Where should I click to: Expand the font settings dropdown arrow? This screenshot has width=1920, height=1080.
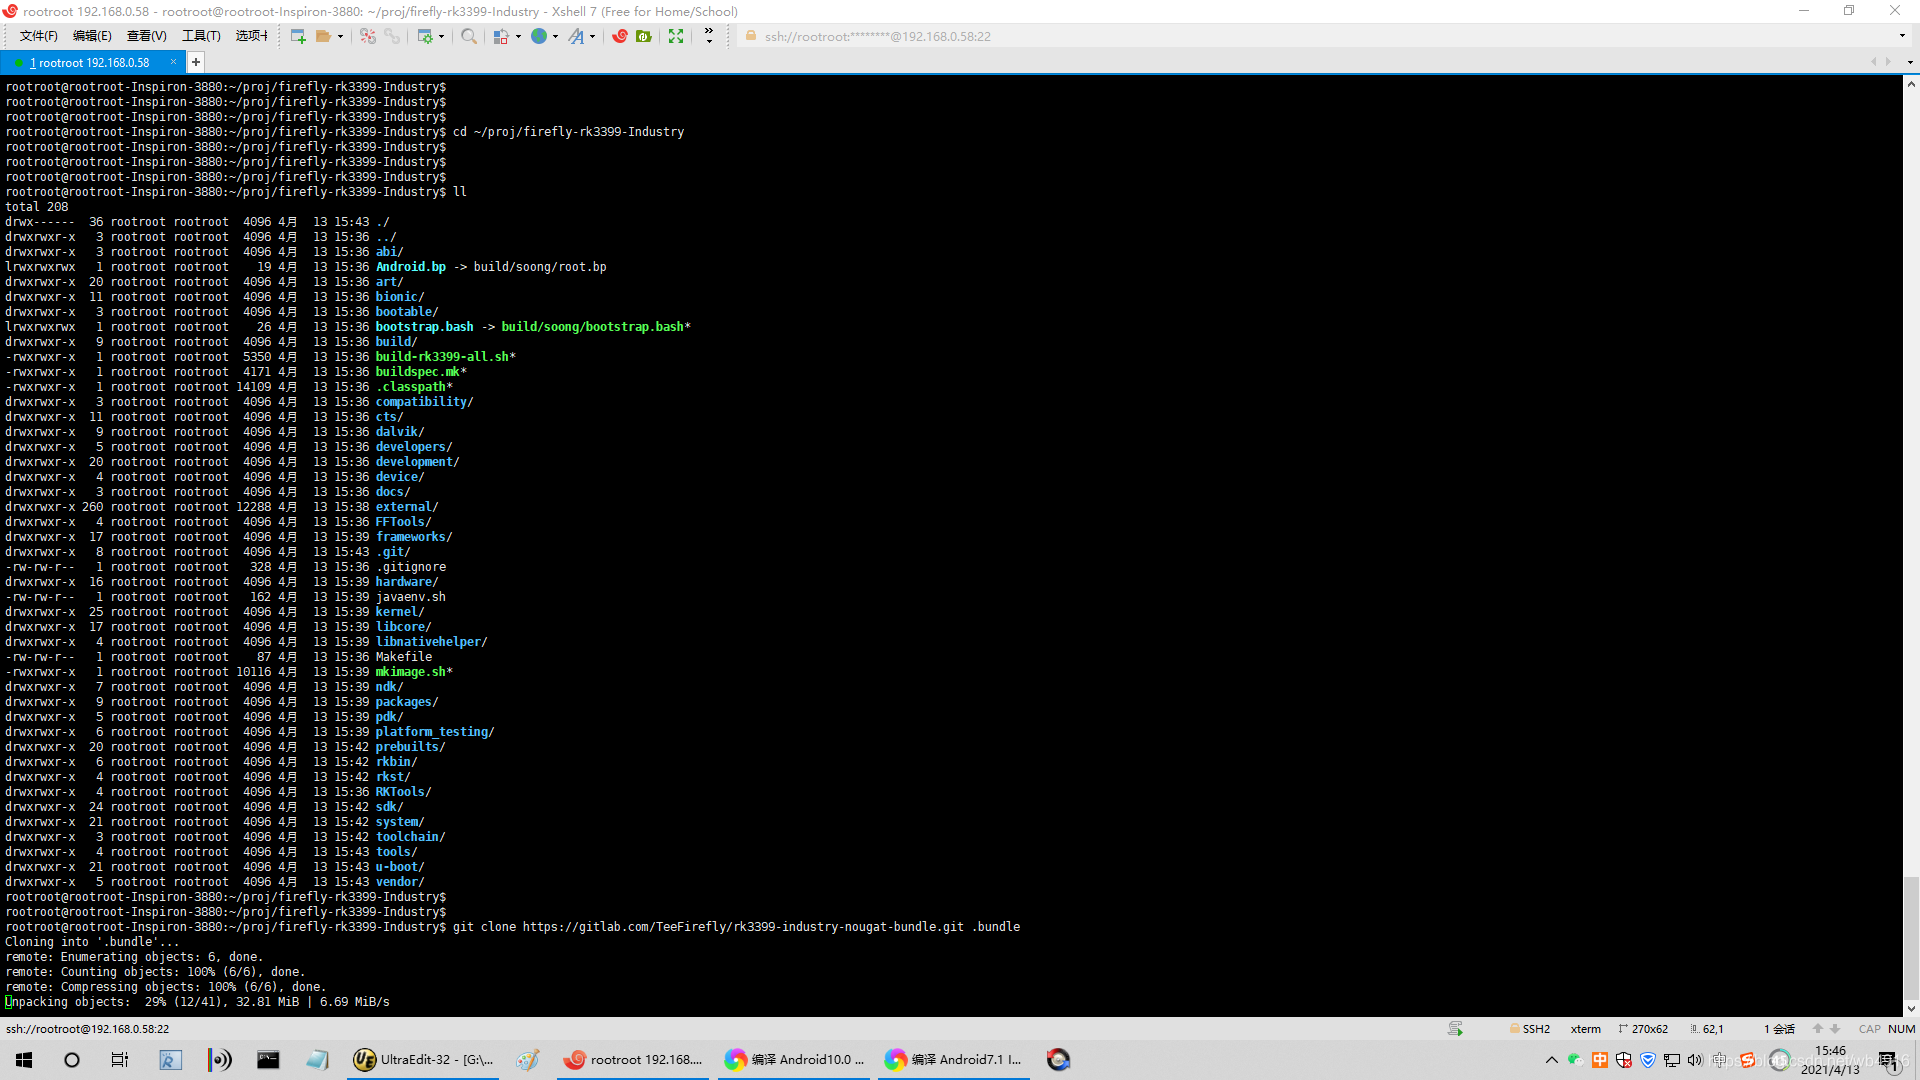(592, 36)
